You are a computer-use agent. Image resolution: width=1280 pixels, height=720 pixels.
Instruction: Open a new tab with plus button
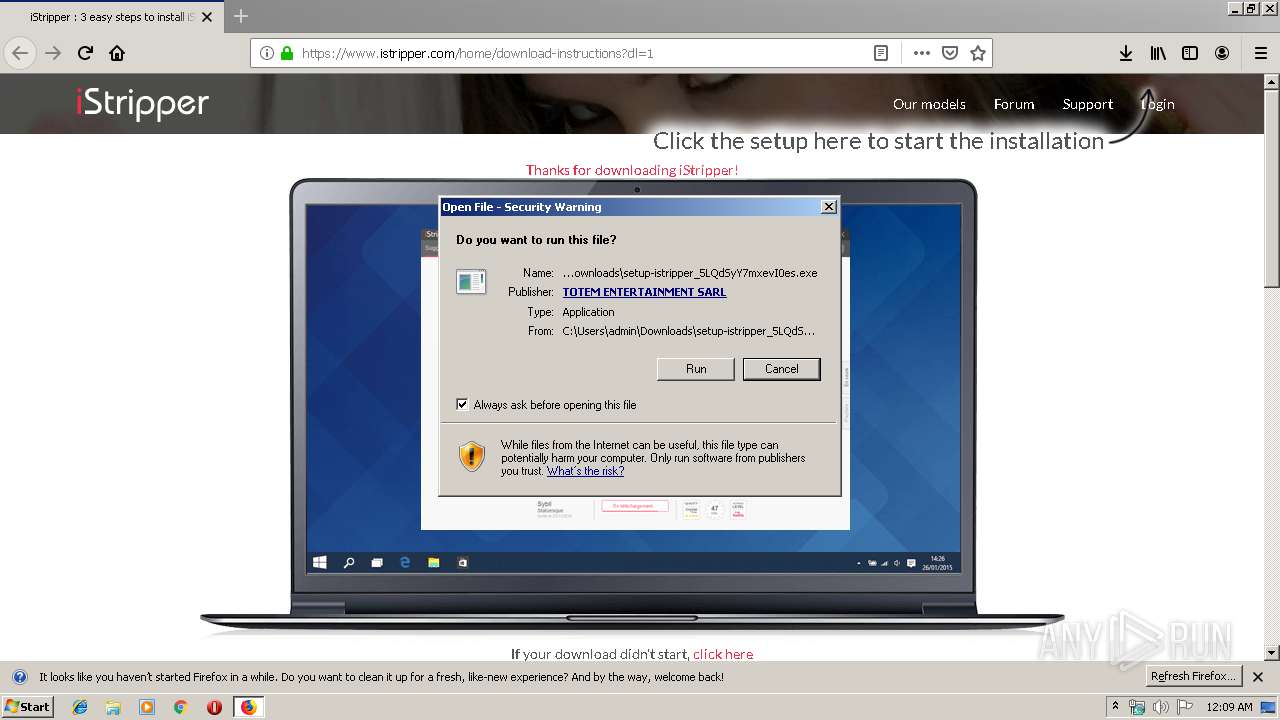[x=241, y=16]
